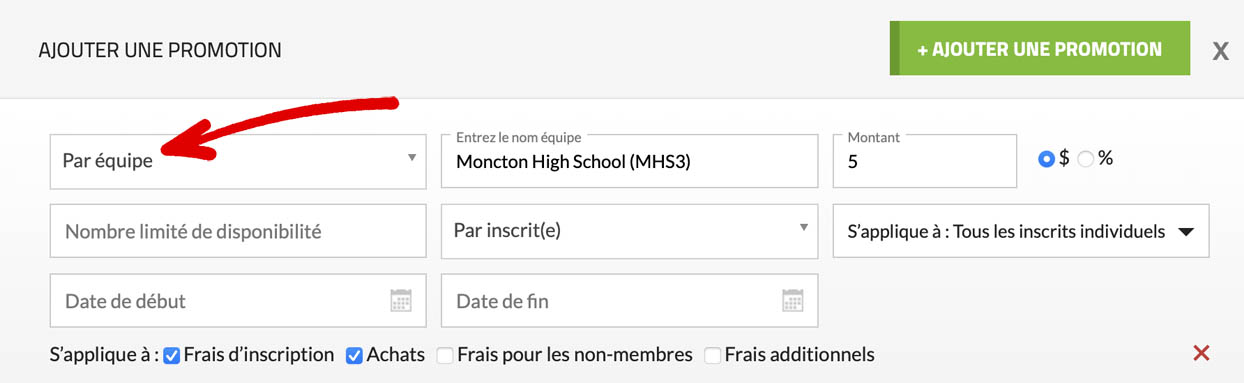1244x383 pixels.
Task: Click the Par équipe dropdown arrow
Action: pos(412,158)
